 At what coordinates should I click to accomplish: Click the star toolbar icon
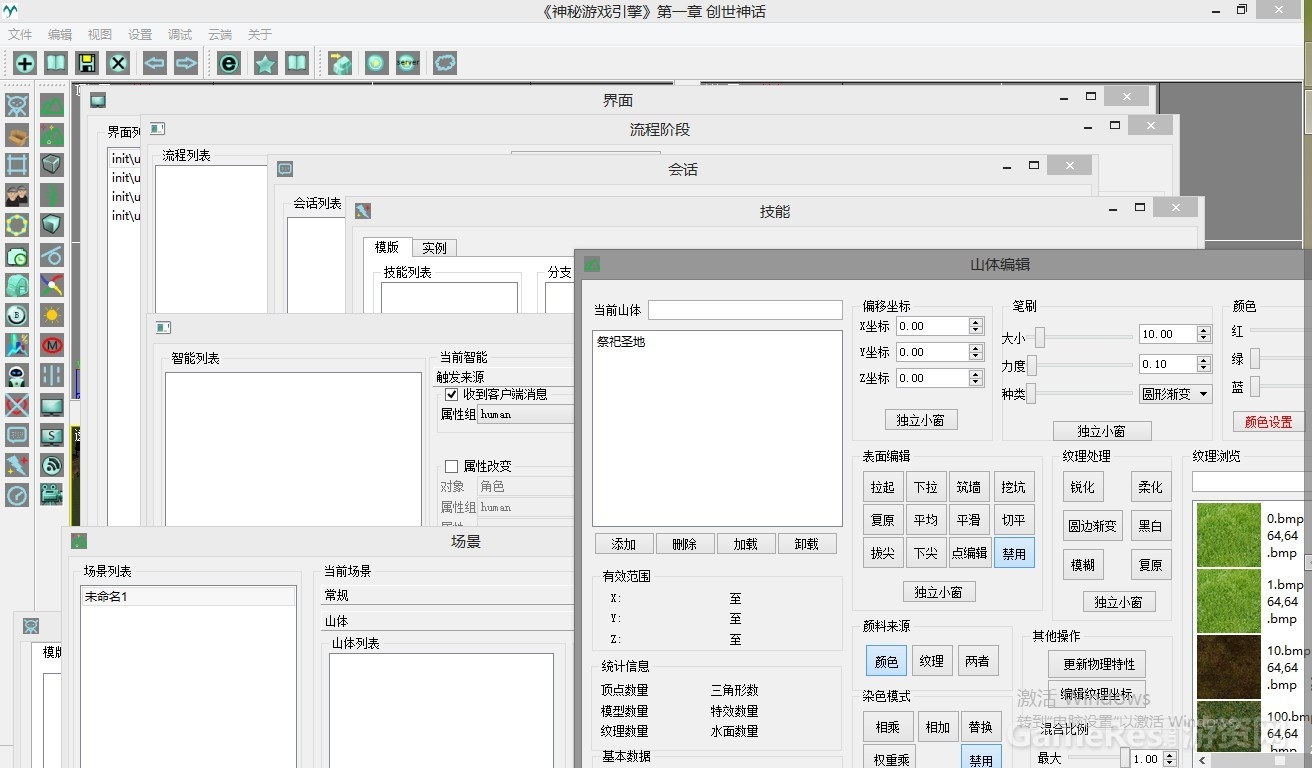click(265, 63)
